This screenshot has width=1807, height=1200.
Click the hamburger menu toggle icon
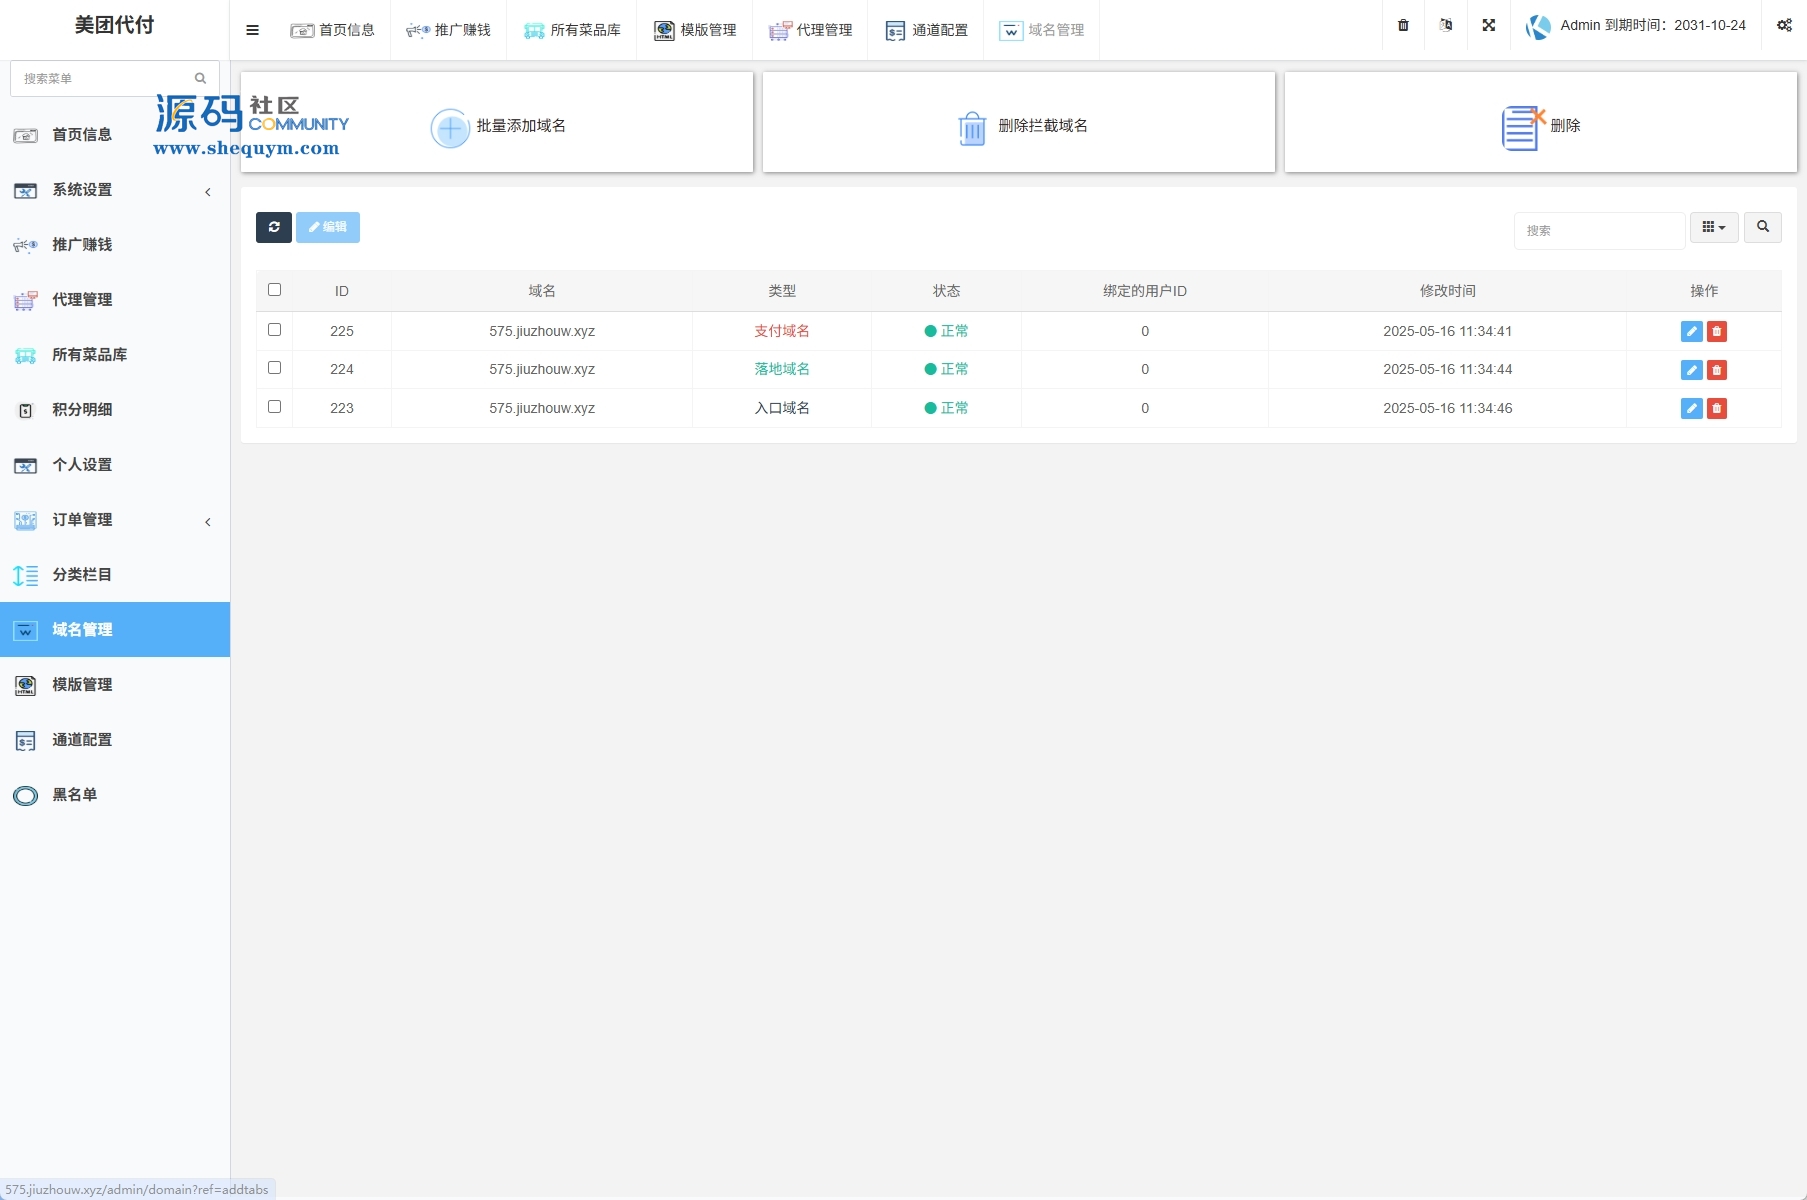252,30
